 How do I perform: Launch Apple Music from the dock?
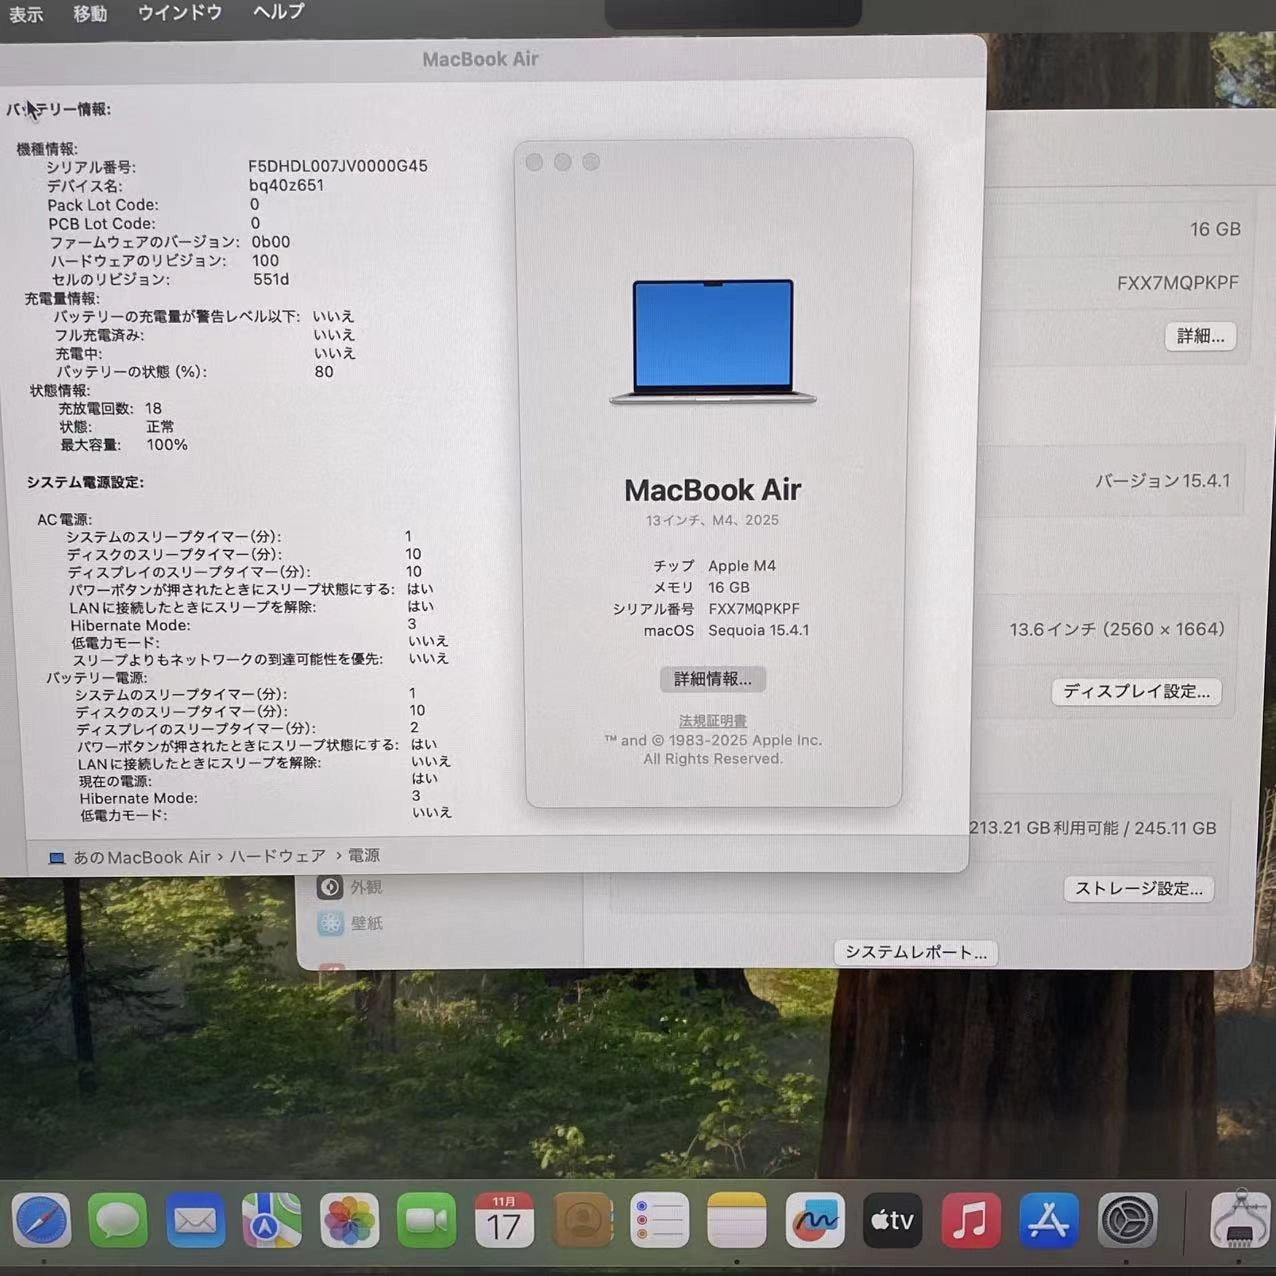pyautogui.click(x=968, y=1220)
